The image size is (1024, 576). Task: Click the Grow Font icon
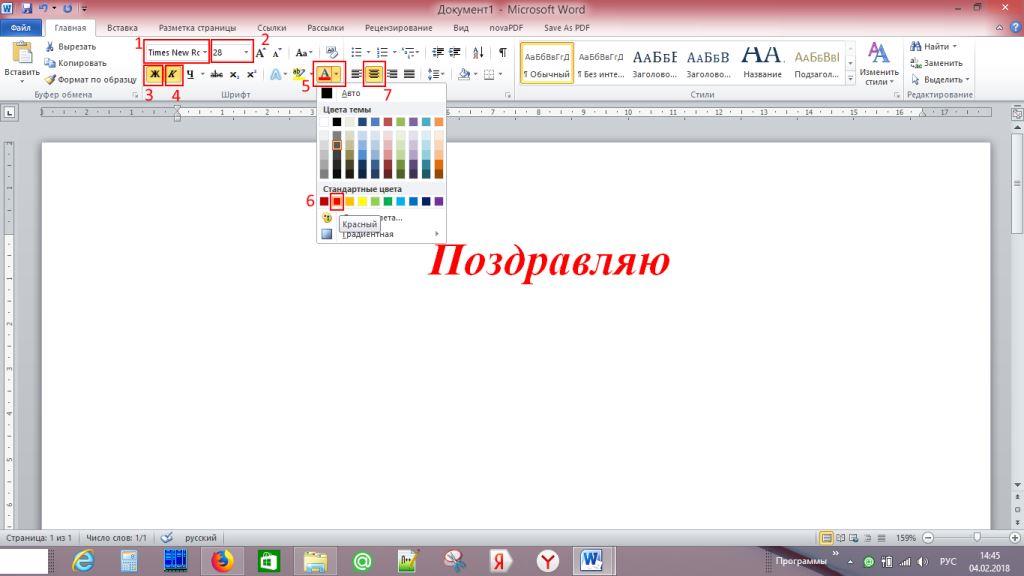click(x=261, y=52)
